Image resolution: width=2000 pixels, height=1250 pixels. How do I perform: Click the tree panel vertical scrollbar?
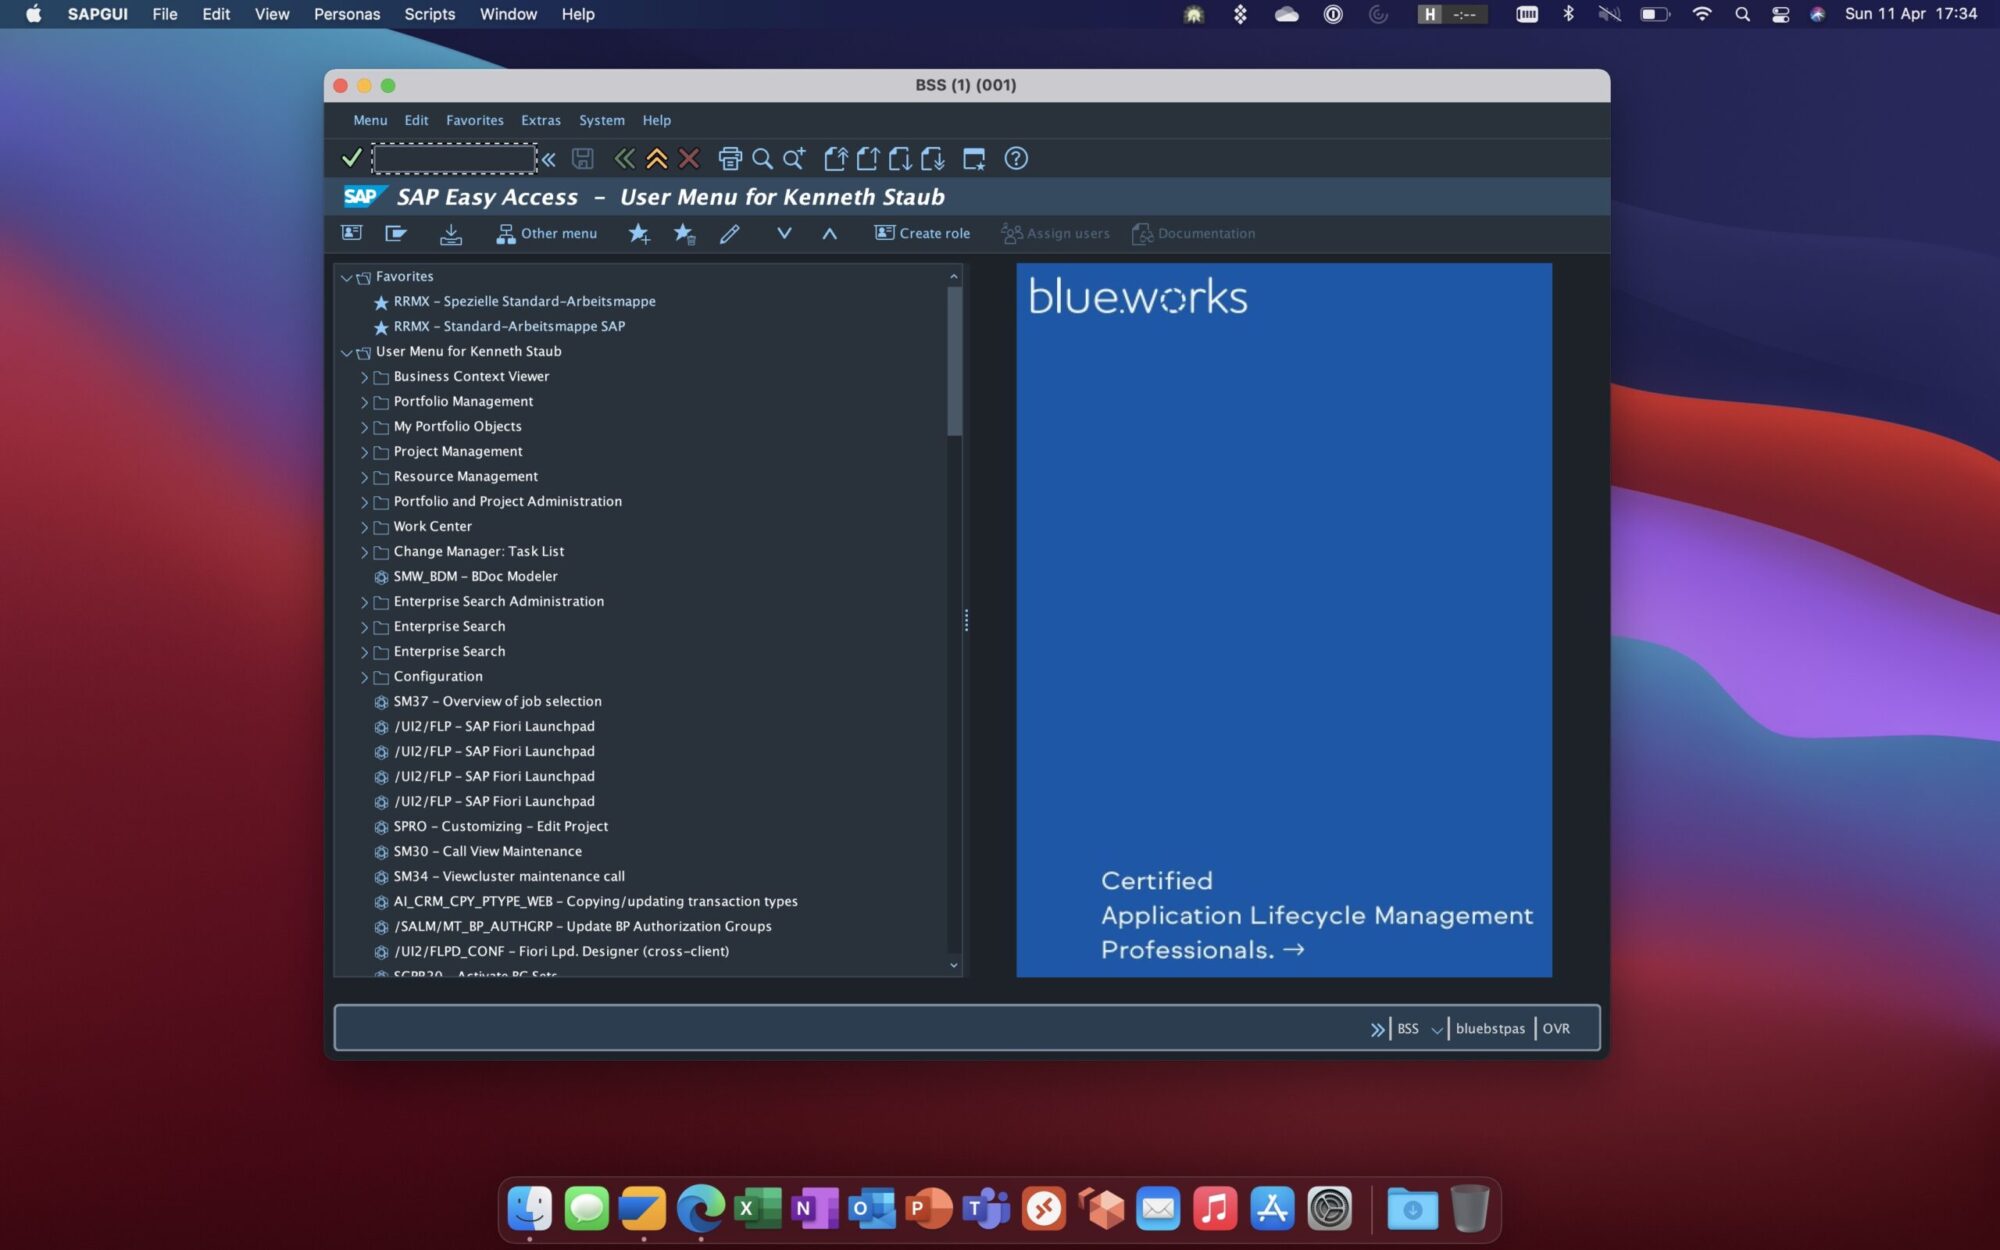pos(954,362)
